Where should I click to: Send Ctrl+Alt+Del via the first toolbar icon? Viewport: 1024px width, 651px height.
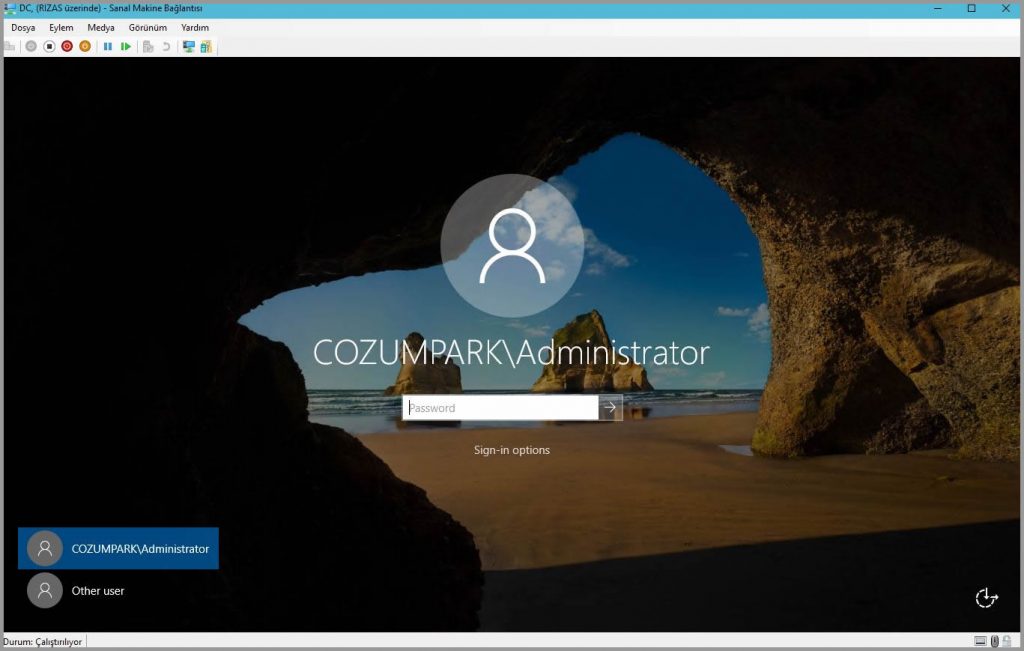click(x=9, y=46)
